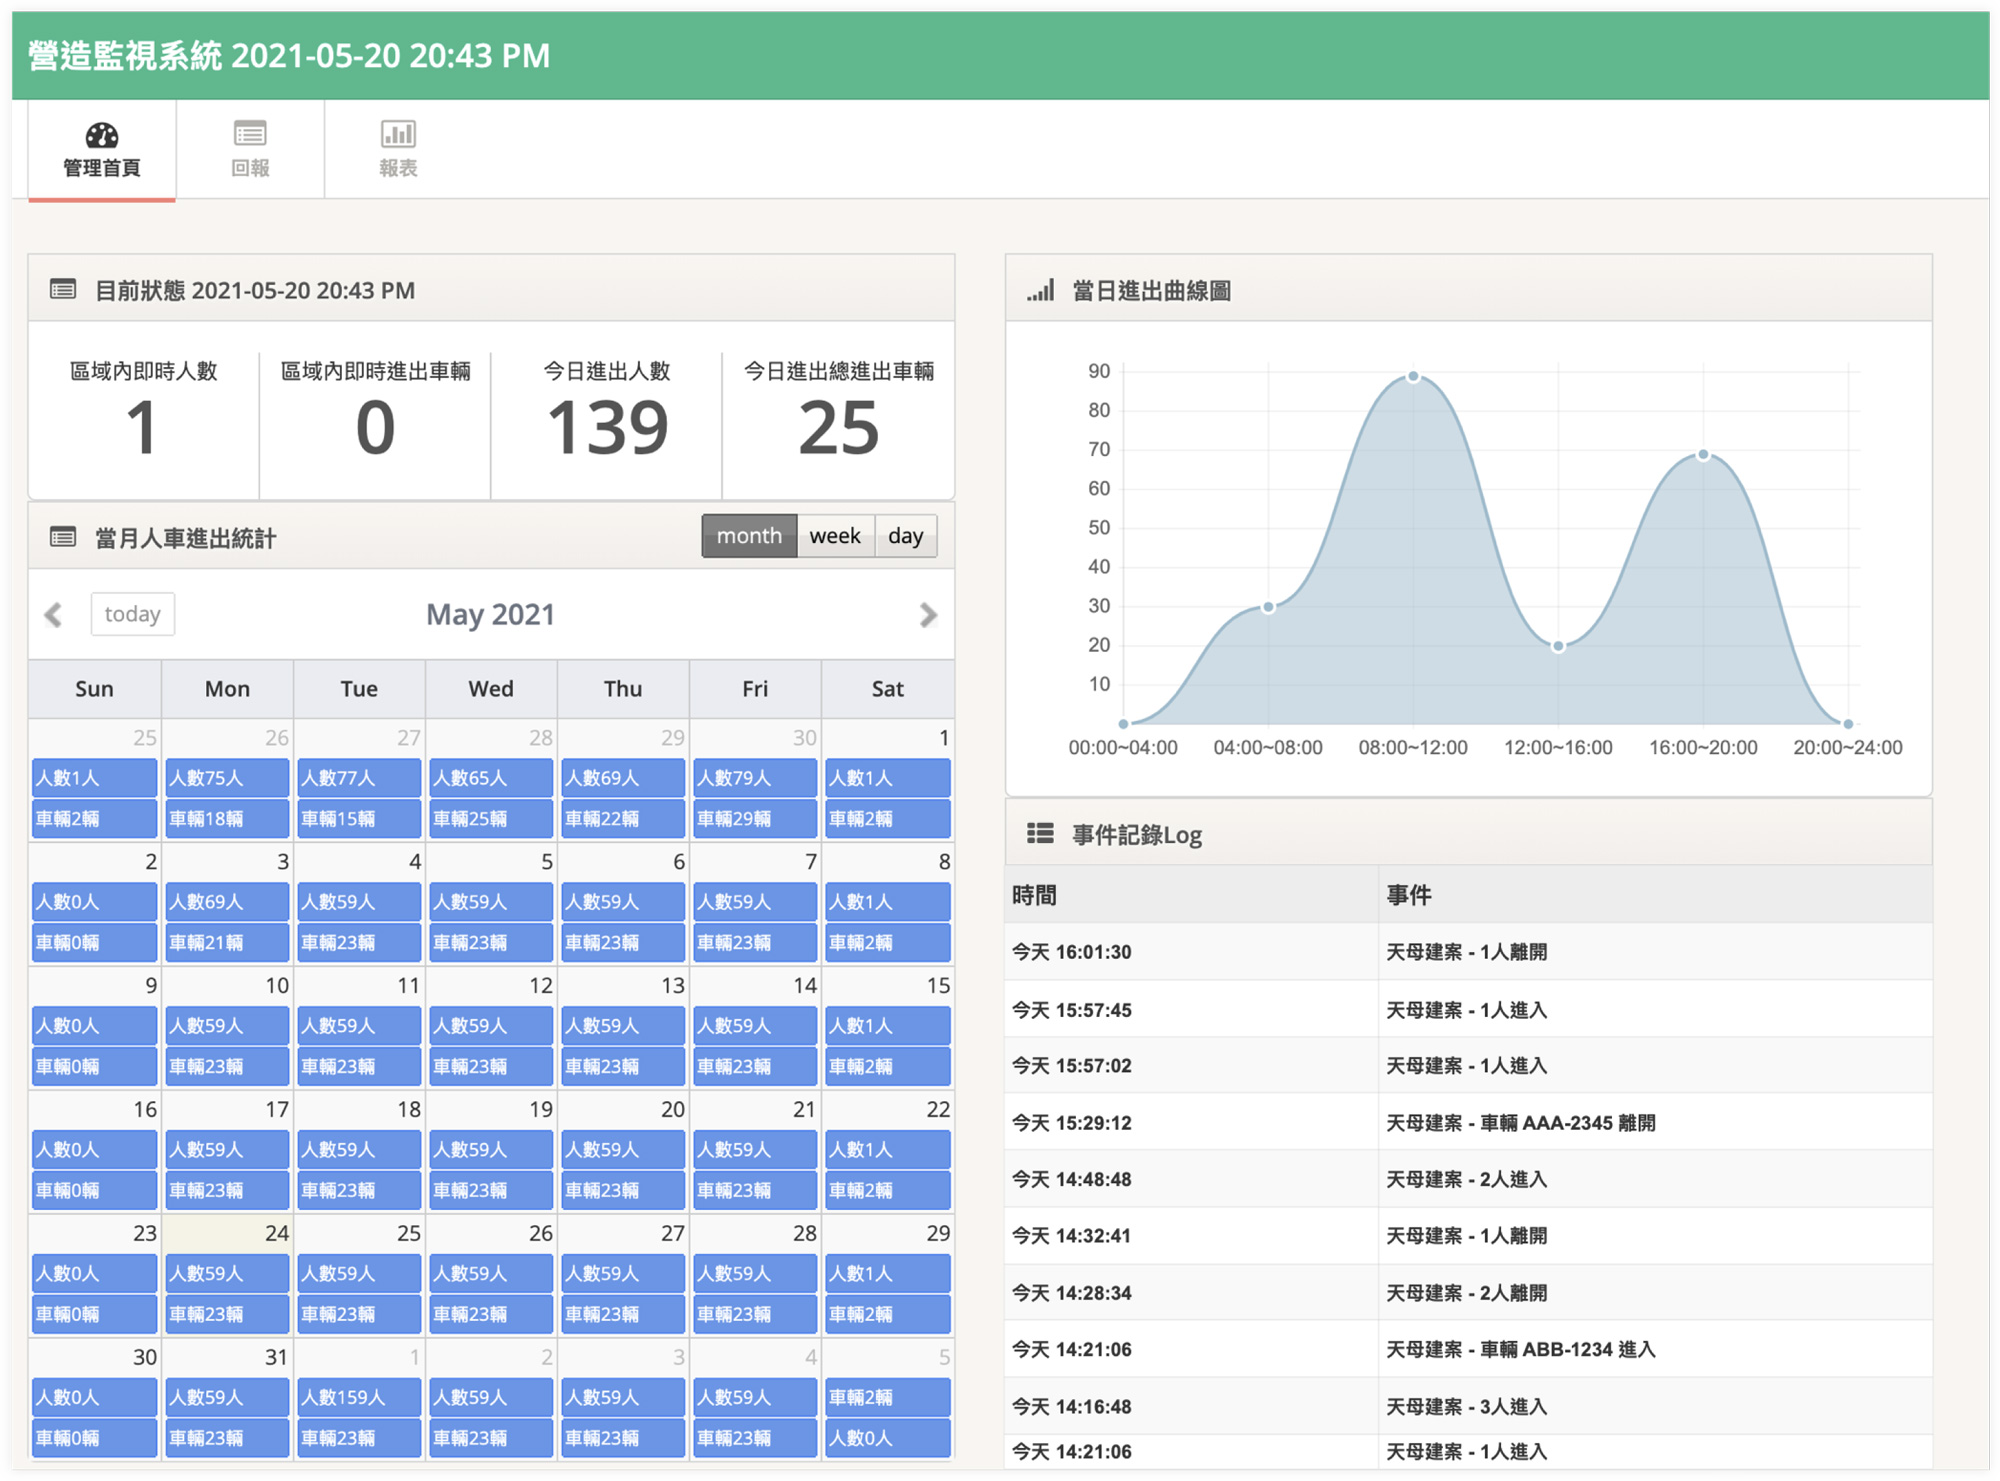2000x1481 pixels.
Task: Click the Sat column header
Action: tap(887, 689)
